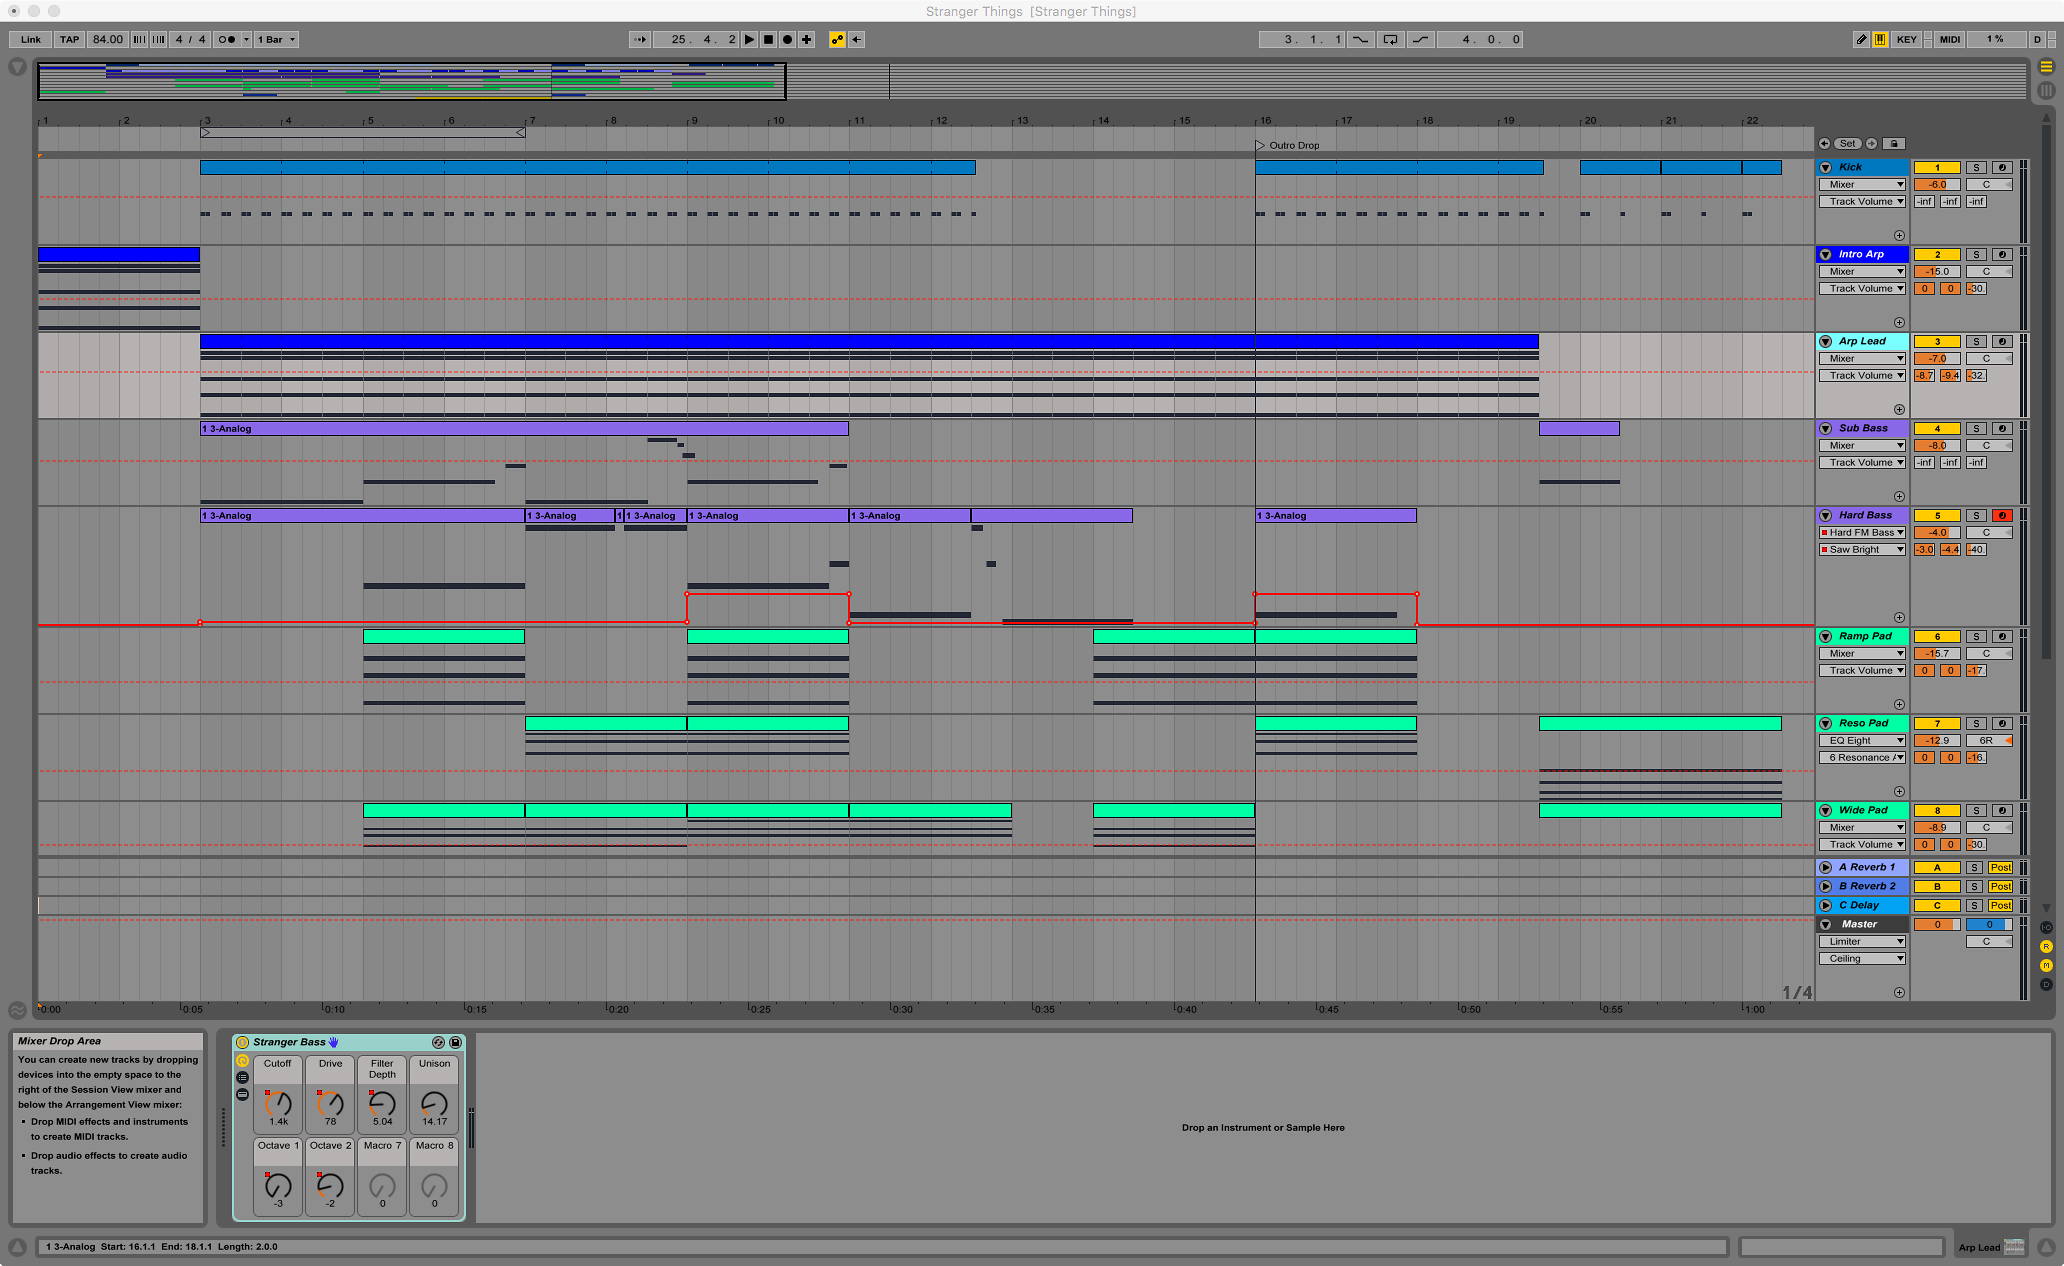Select the draw/pencil tool in toolbar
The image size is (2064, 1266).
click(x=1861, y=40)
